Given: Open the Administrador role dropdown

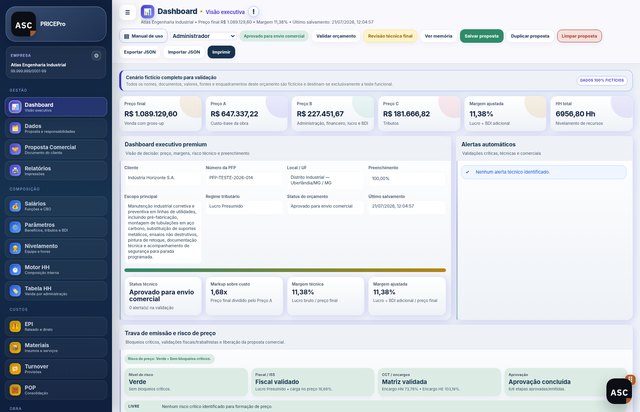Looking at the screenshot, I should 203,36.
